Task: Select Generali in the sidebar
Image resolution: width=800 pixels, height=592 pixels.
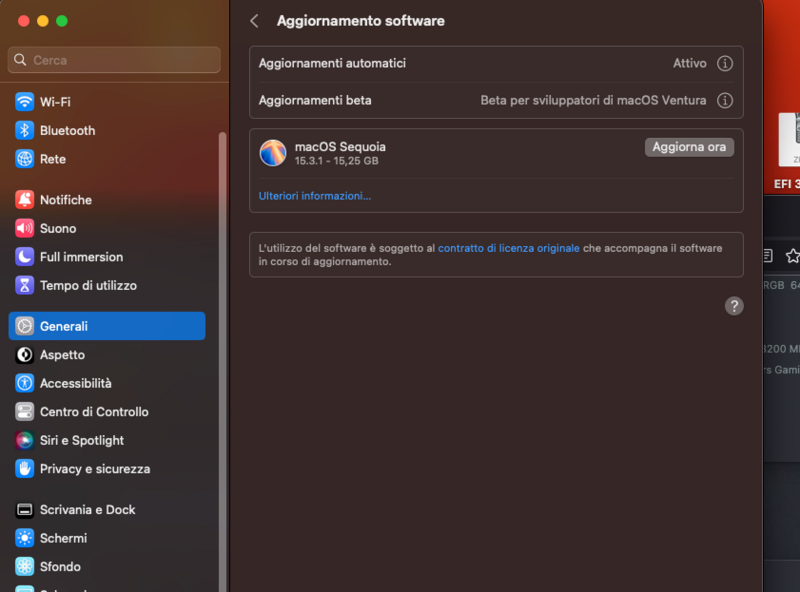Action: [60, 325]
